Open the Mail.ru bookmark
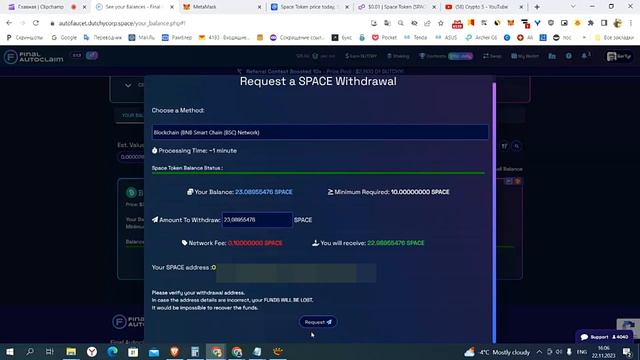 pyautogui.click(x=142, y=37)
